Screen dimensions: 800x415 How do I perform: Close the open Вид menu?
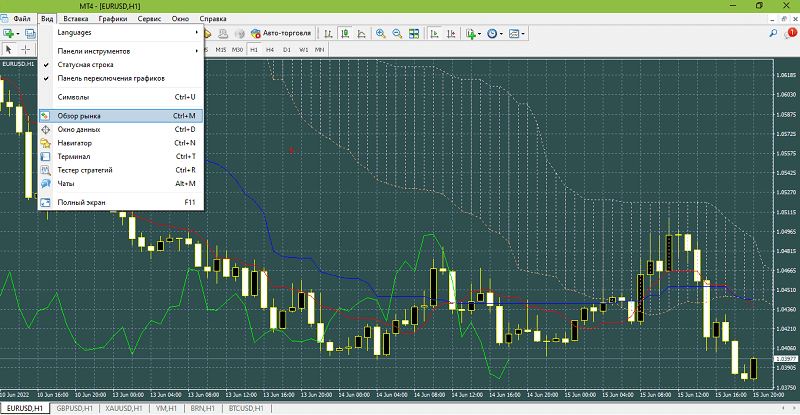[47, 18]
